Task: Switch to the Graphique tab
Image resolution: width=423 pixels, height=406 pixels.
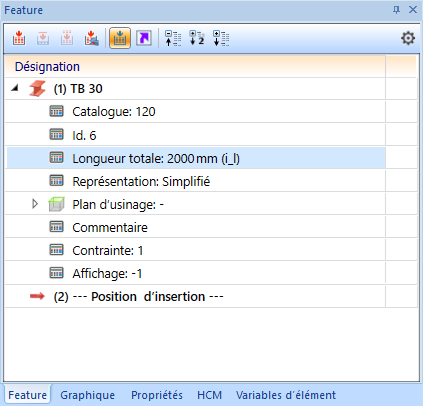Action: click(x=87, y=395)
